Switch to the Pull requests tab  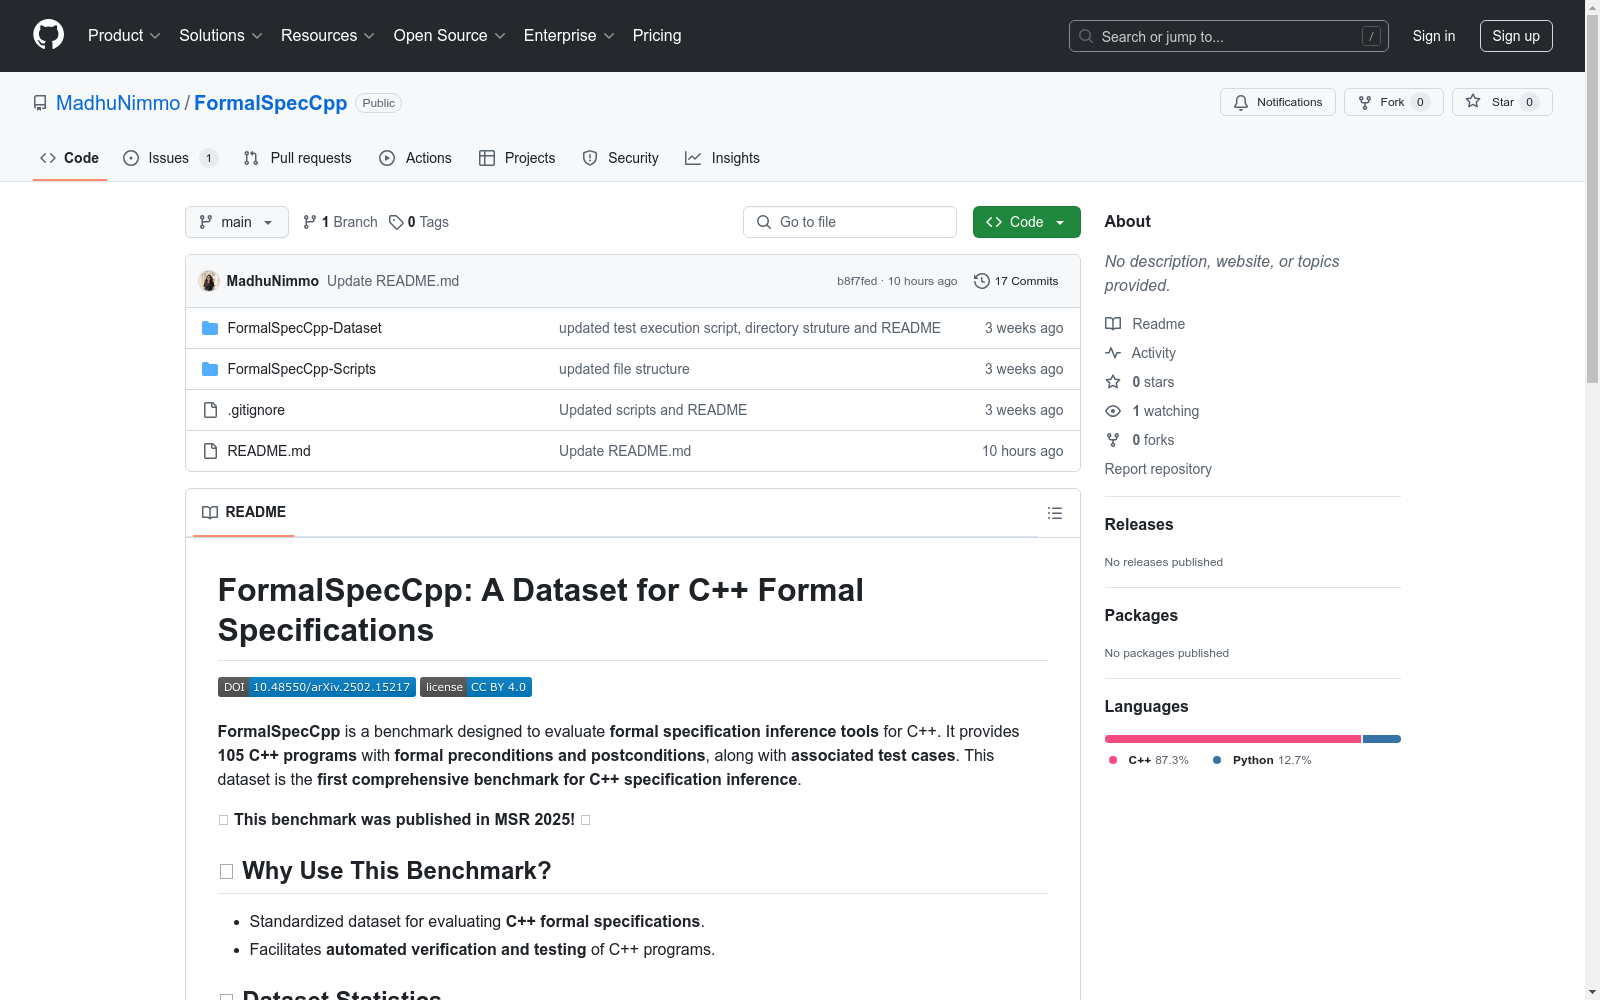pos(298,158)
